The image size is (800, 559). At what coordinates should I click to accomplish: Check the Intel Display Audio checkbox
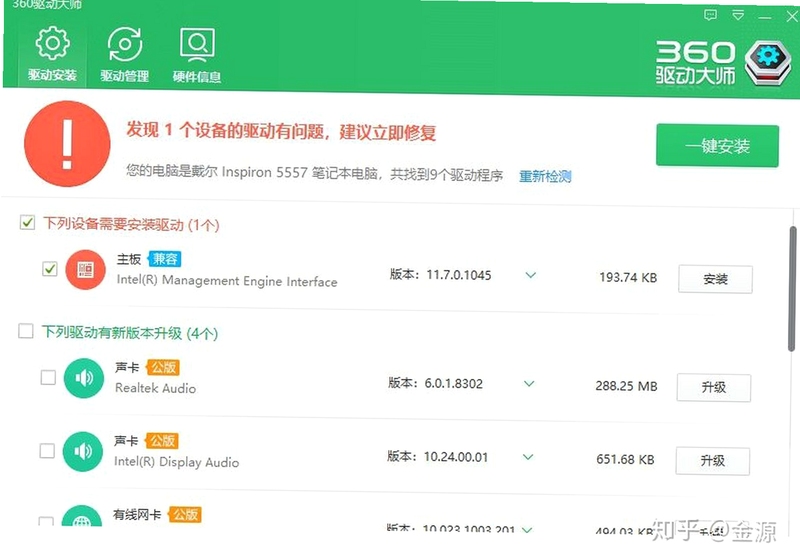[x=47, y=450]
